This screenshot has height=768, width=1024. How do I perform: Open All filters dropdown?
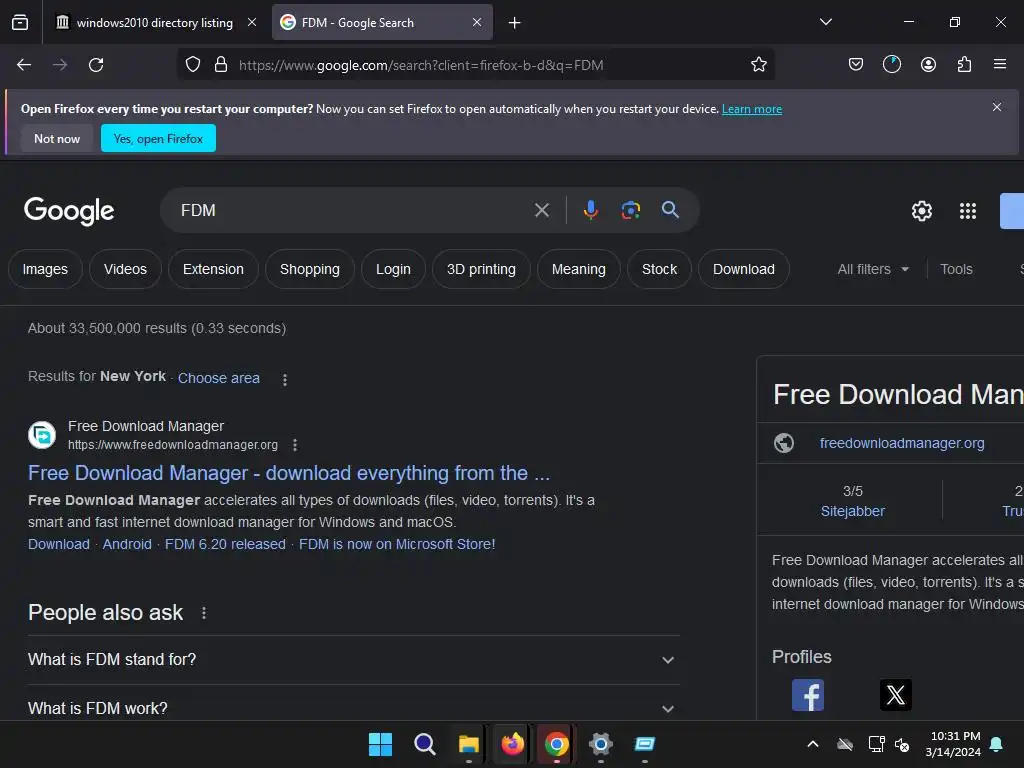click(x=873, y=269)
